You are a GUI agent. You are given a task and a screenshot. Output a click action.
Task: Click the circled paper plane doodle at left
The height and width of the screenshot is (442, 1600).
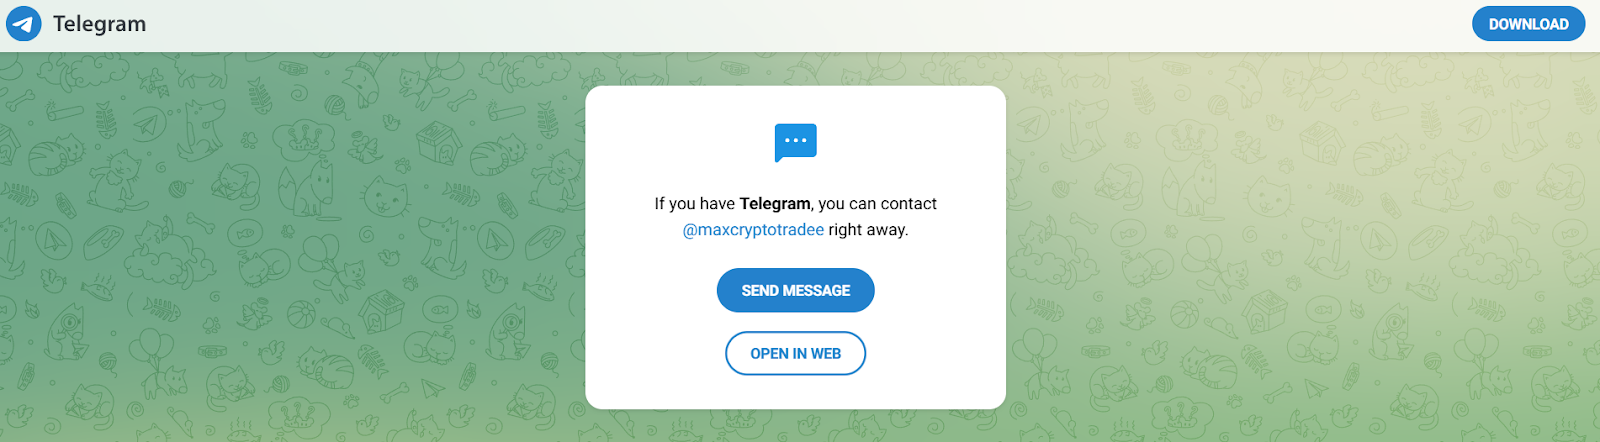tap(148, 123)
